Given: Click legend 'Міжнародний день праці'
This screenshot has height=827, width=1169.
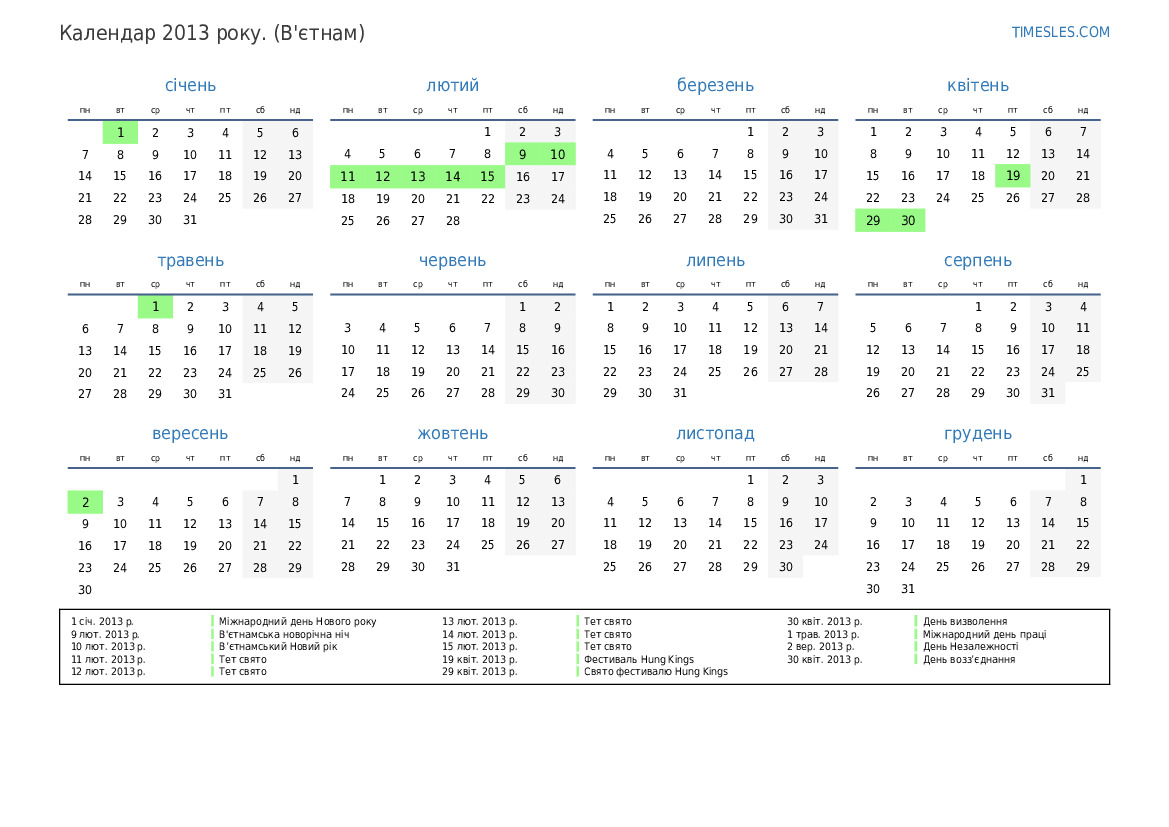Looking at the screenshot, I should click(984, 635).
